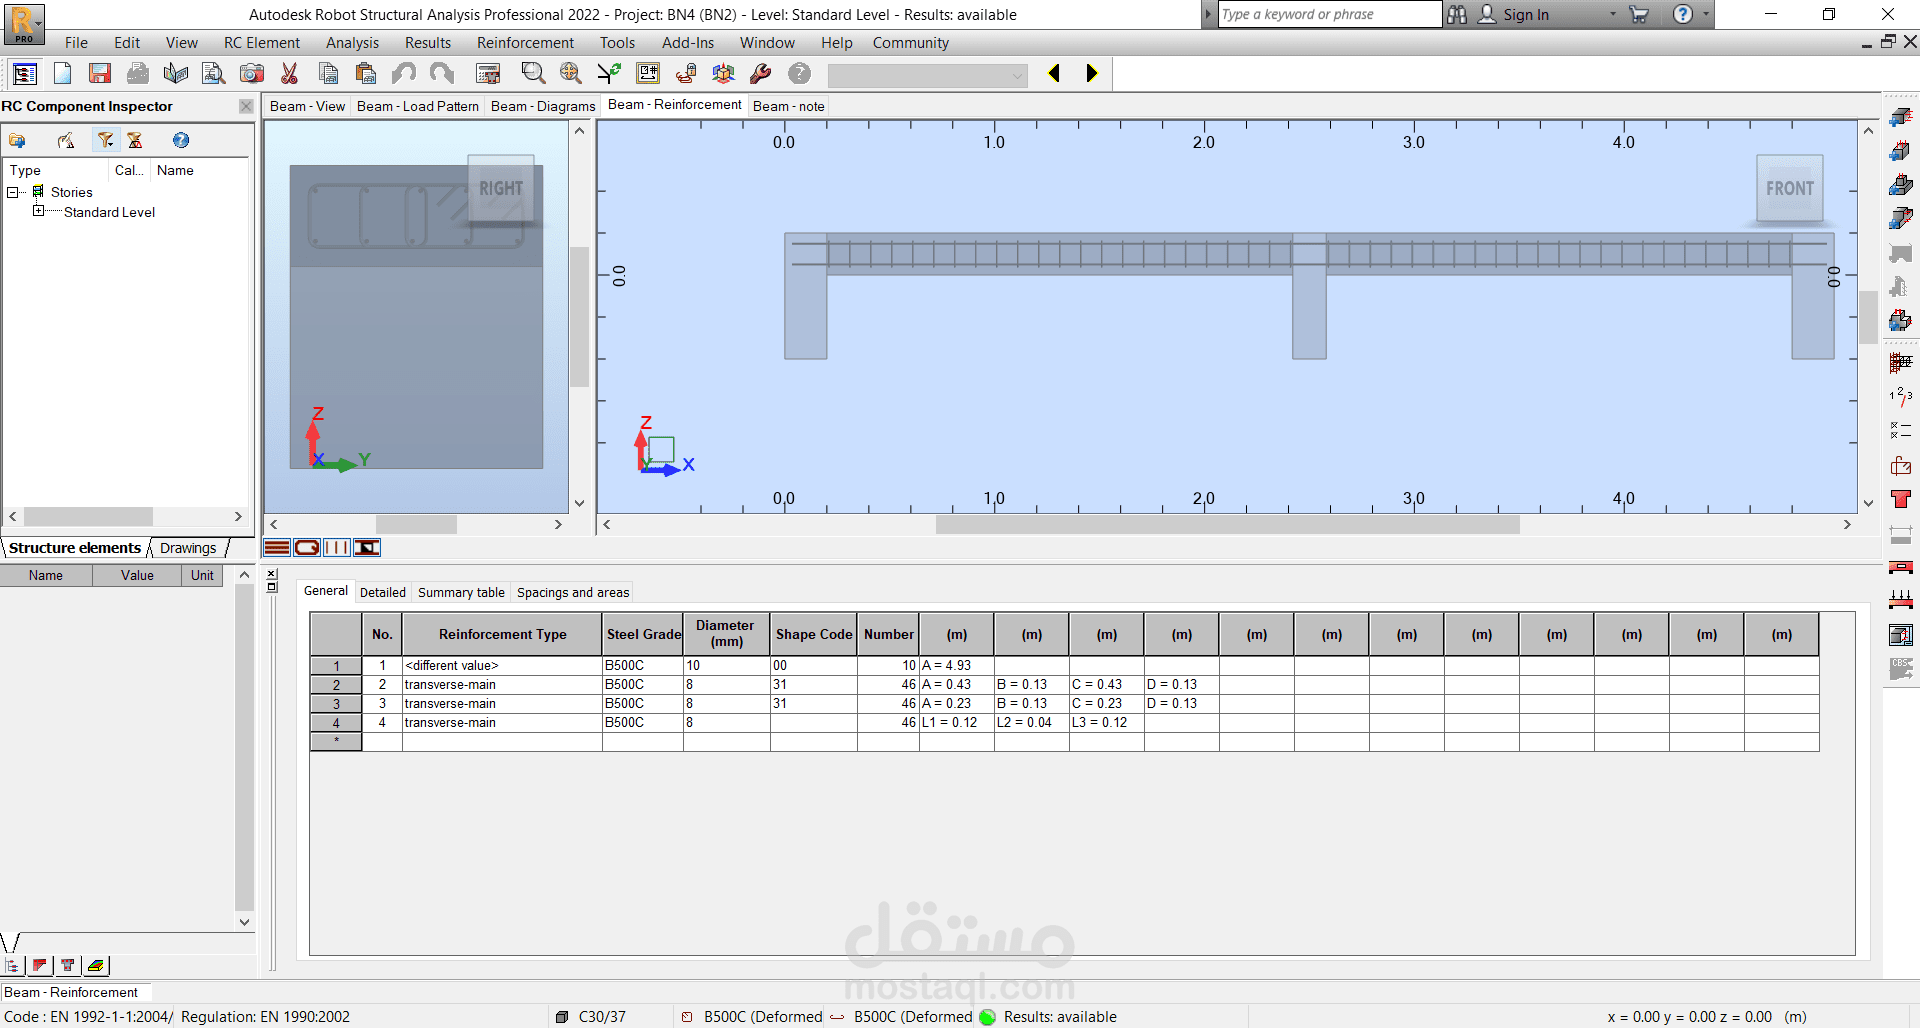Viewport: 1920px width, 1028px height.
Task: Open the Spacings and areas tab
Action: (x=573, y=592)
